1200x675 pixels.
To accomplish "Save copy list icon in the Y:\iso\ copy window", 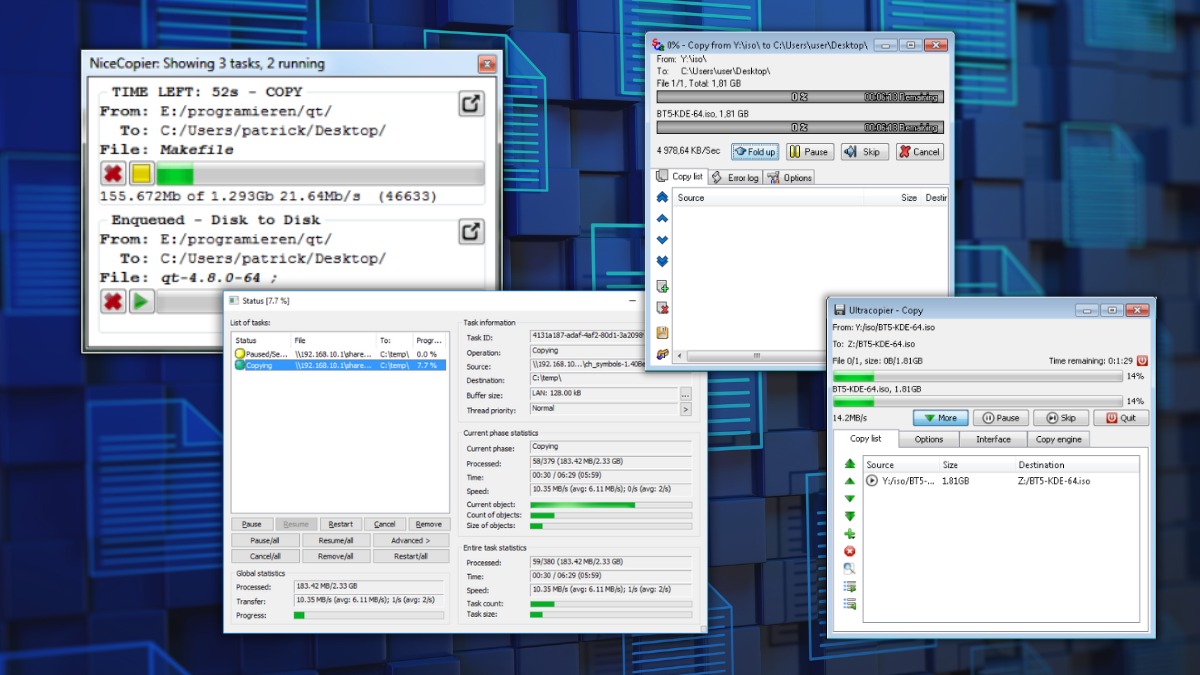I will pyautogui.click(x=662, y=332).
